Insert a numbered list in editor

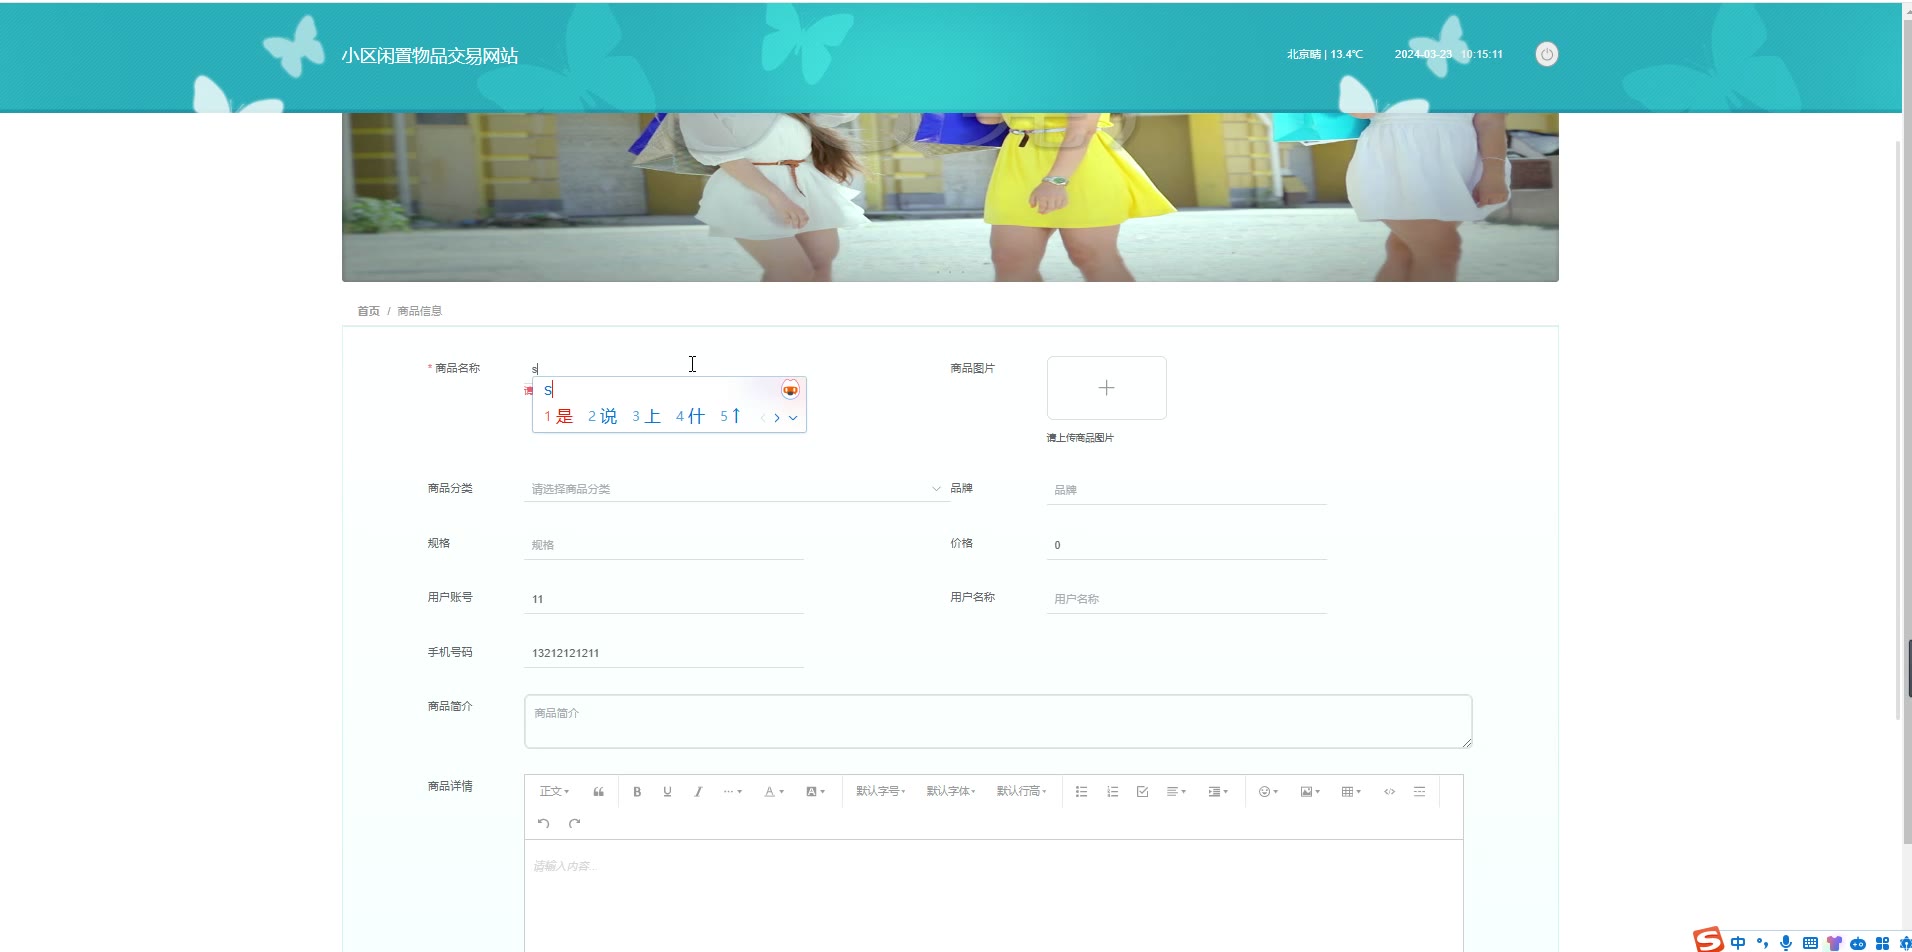pos(1112,792)
